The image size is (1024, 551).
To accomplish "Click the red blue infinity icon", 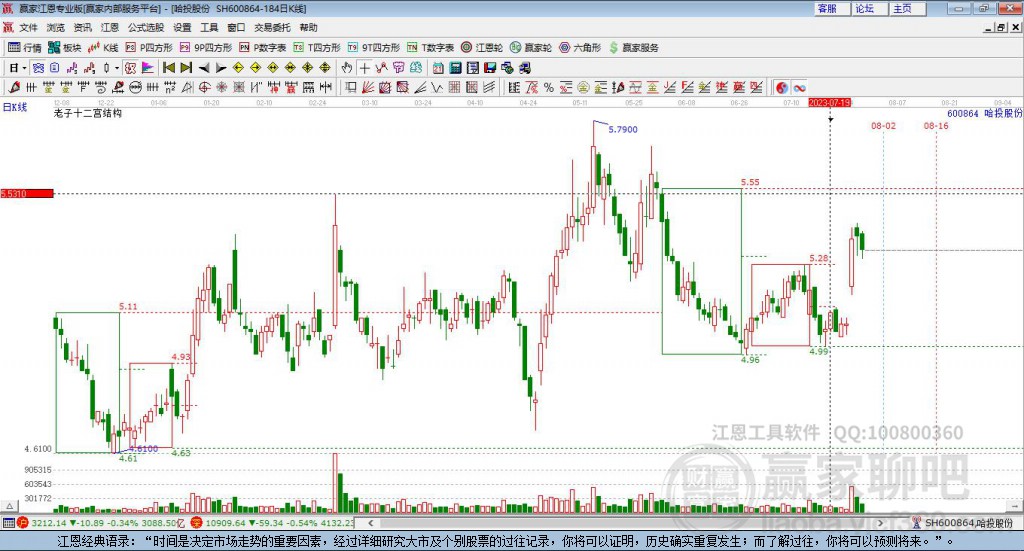I will (x=799, y=87).
